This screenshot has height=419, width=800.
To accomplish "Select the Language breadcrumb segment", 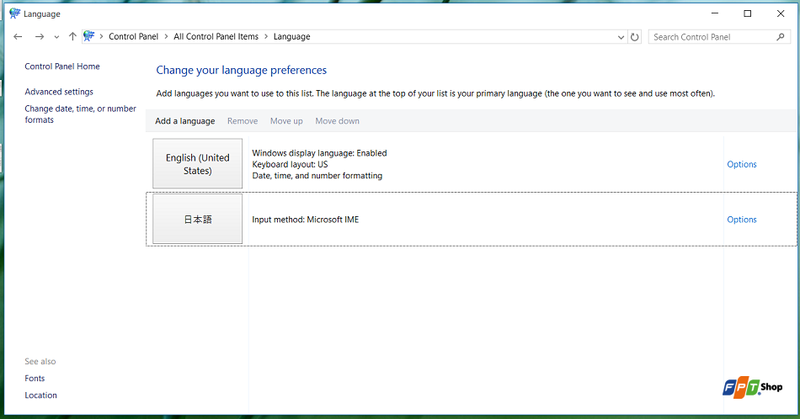I will click(x=291, y=37).
